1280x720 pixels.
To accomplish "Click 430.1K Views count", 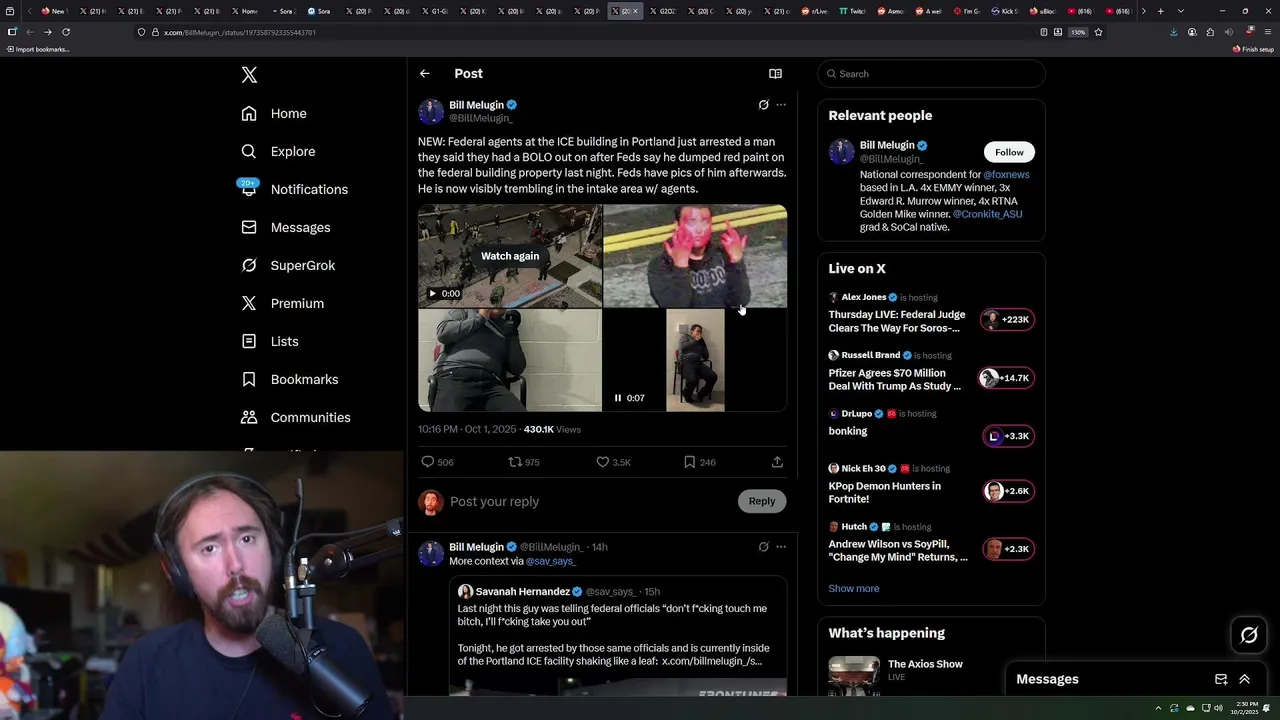I will point(552,430).
